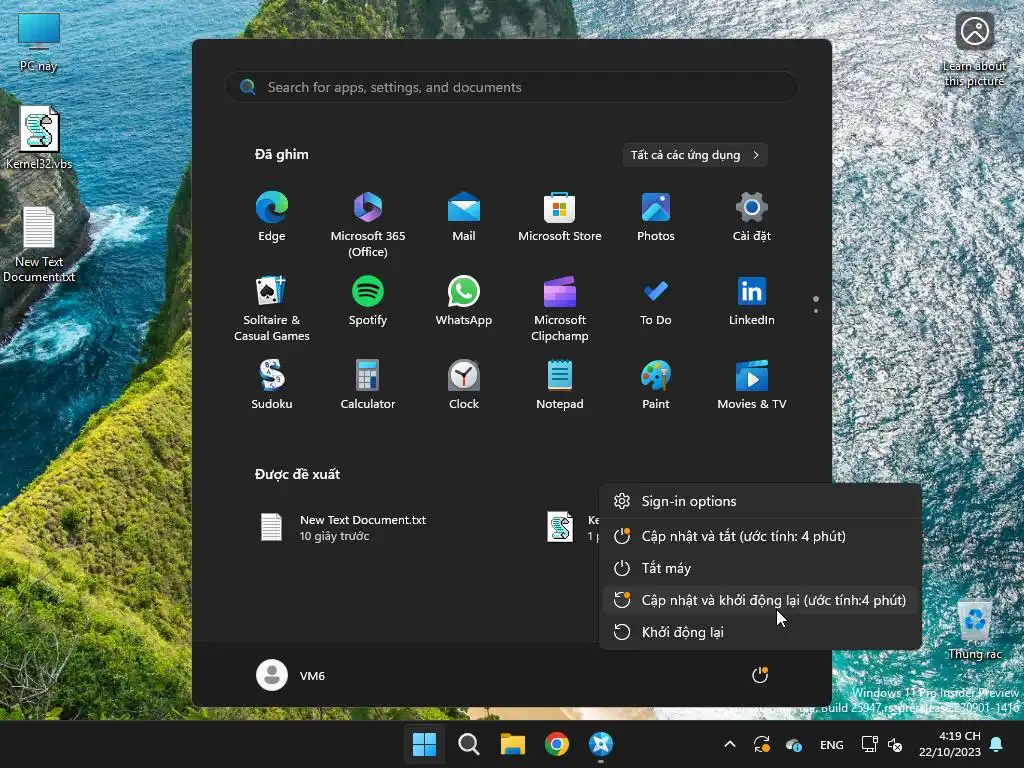Launch the Photos app
The image size is (1024, 768).
point(656,217)
